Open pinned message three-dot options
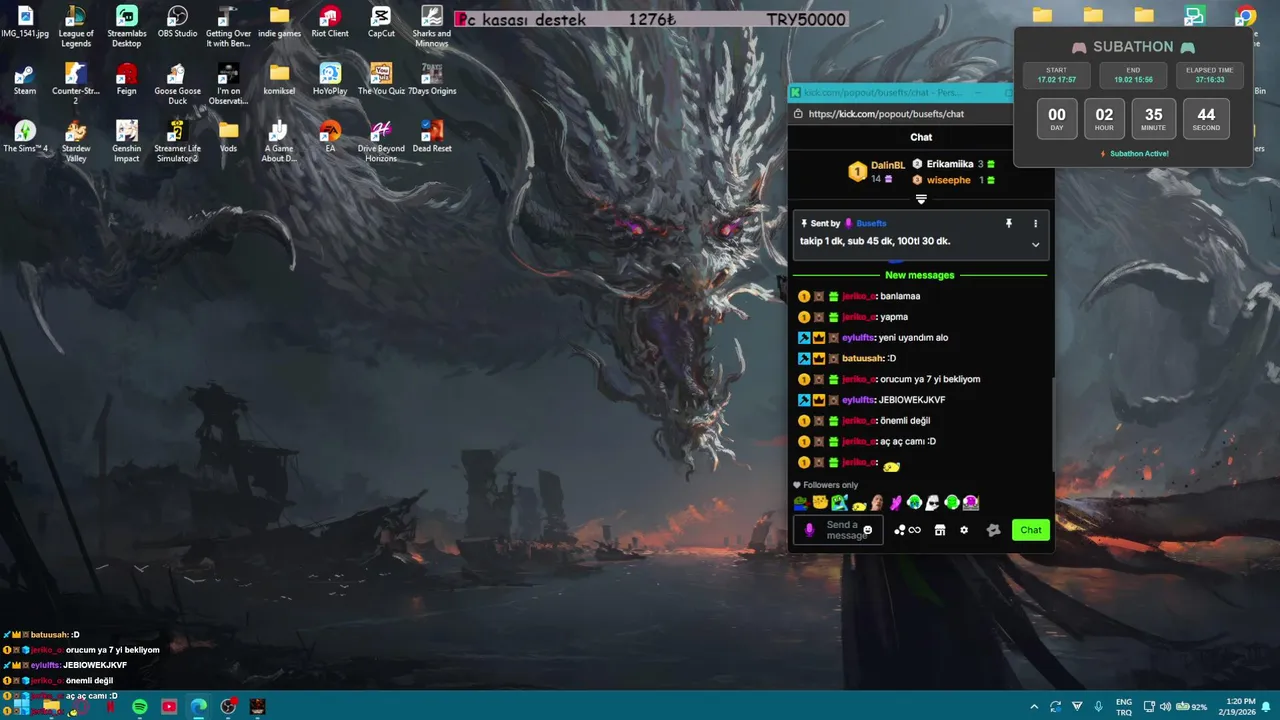The height and width of the screenshot is (720, 1280). pos(1035,223)
